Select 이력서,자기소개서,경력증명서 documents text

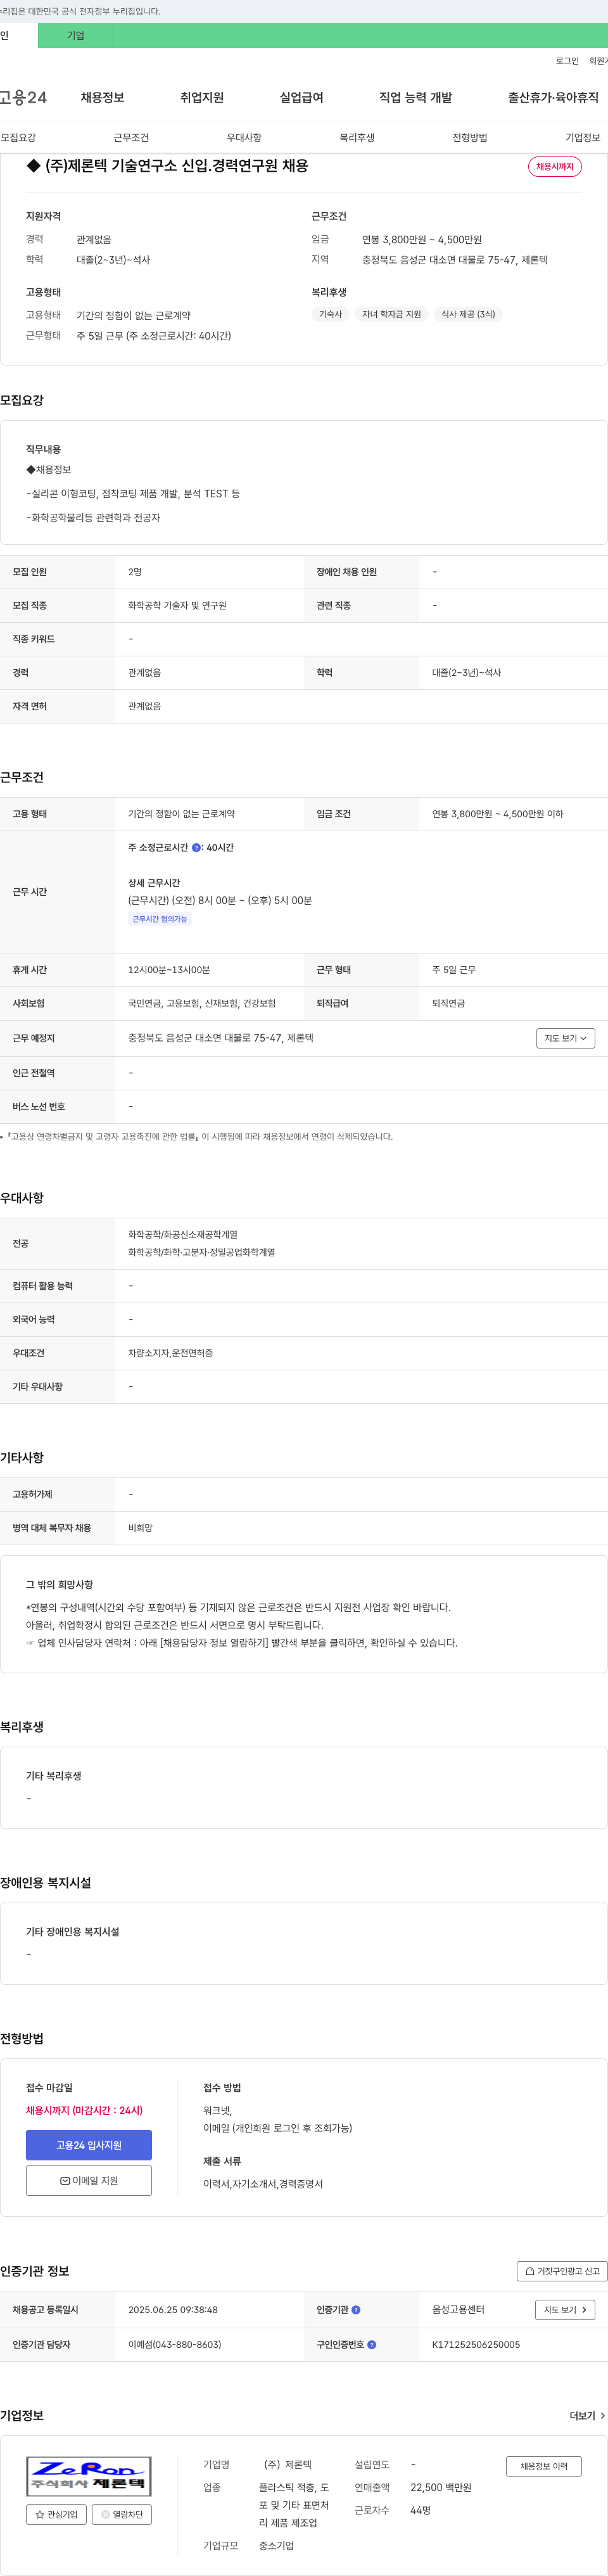coord(263,2184)
